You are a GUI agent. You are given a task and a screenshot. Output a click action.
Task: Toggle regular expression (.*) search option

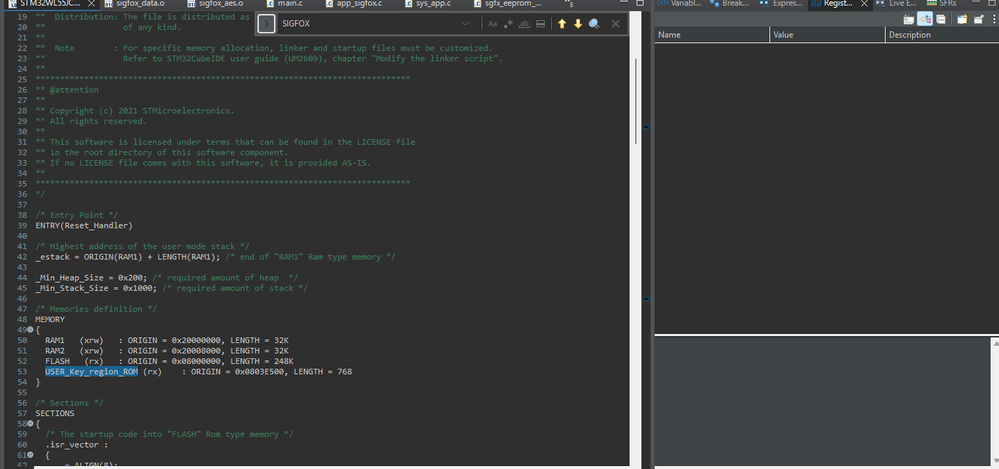click(508, 24)
